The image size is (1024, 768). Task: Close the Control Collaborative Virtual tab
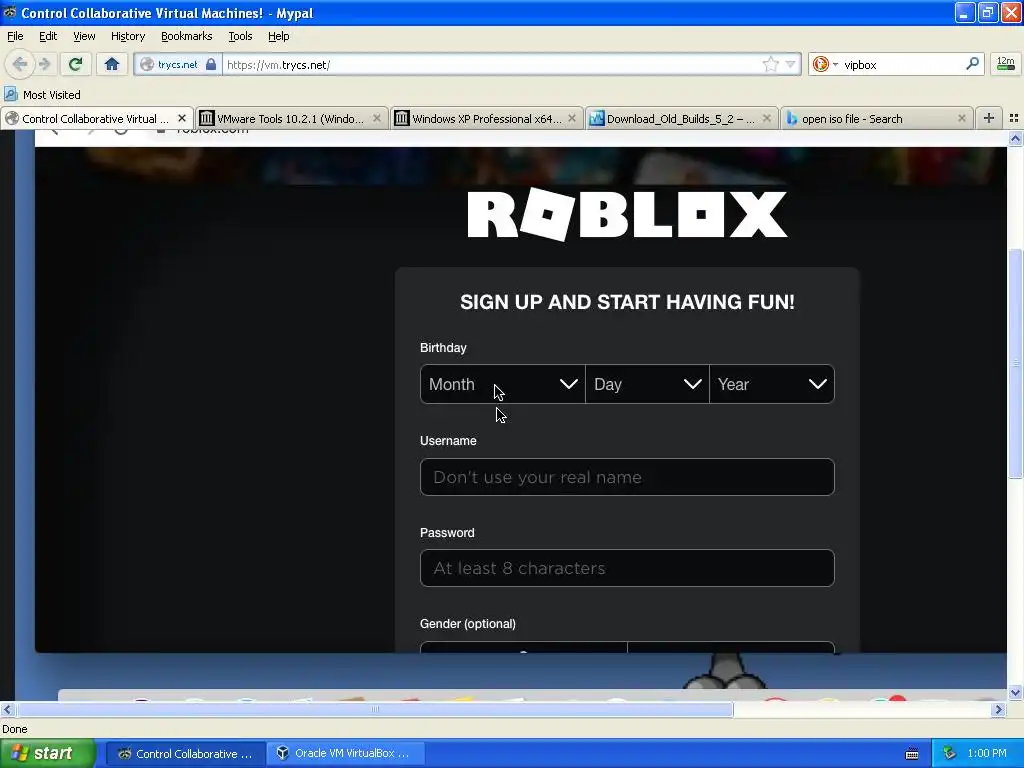(182, 118)
